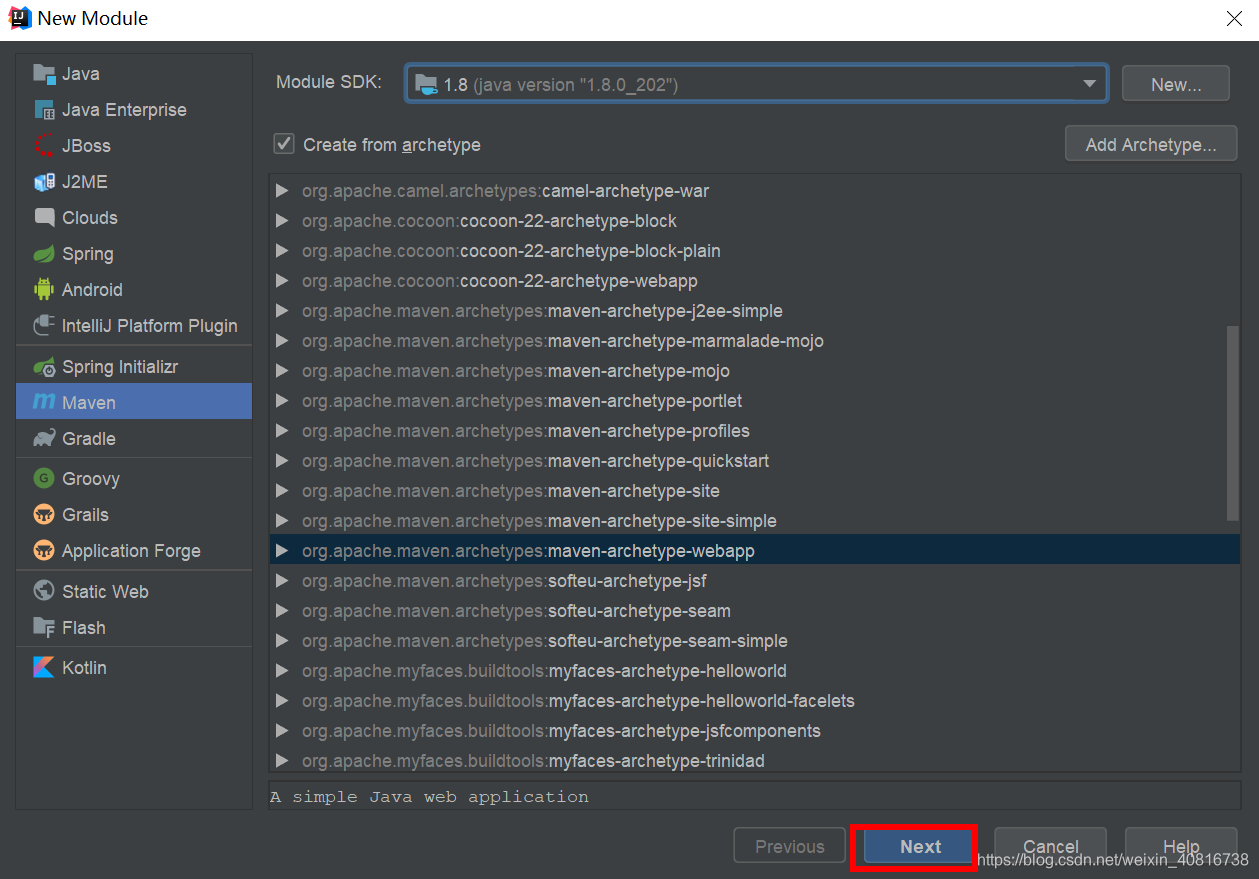Click the Maven 'm' icon
Viewport: 1259px width, 879px height.
click(x=43, y=402)
